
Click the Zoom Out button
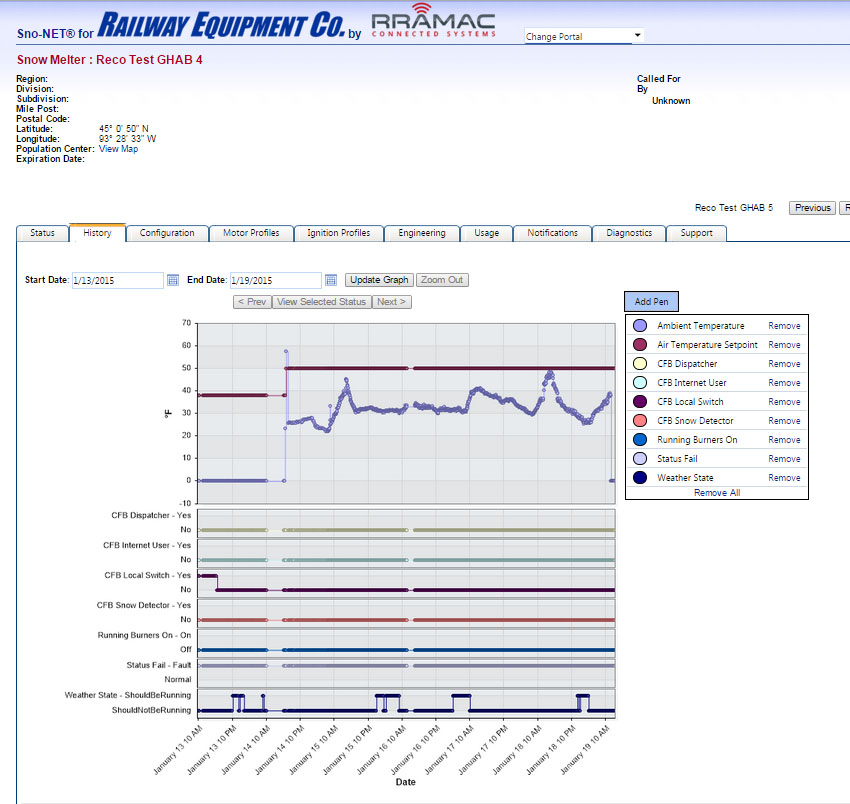click(x=442, y=280)
